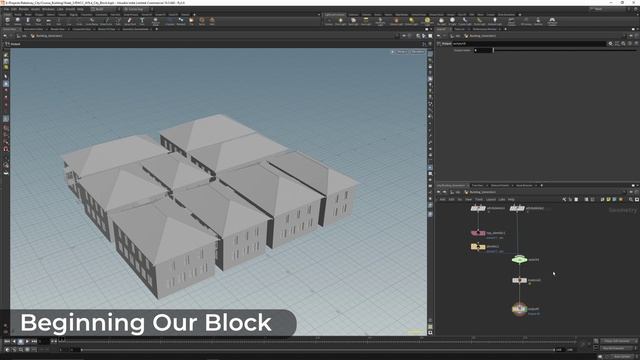This screenshot has height=360, width=640.
Task: Add a Gamepad Camera from shelf
Action: point(552,21)
